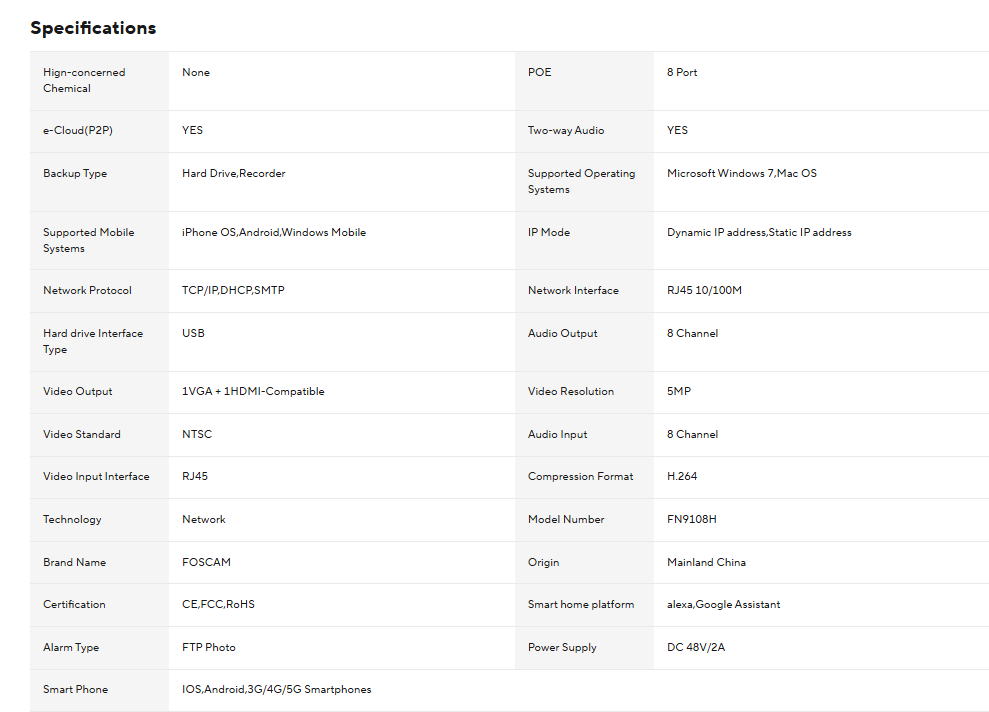Screen dimensions: 989x712
Task: Select Dynamic IP address,Static IP address value
Action: click(759, 232)
